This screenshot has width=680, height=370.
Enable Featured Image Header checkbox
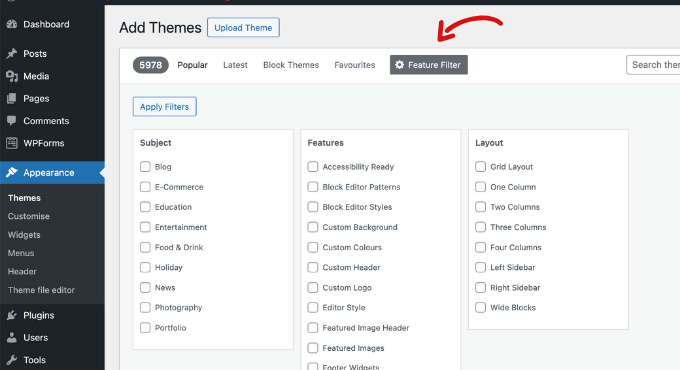point(313,327)
